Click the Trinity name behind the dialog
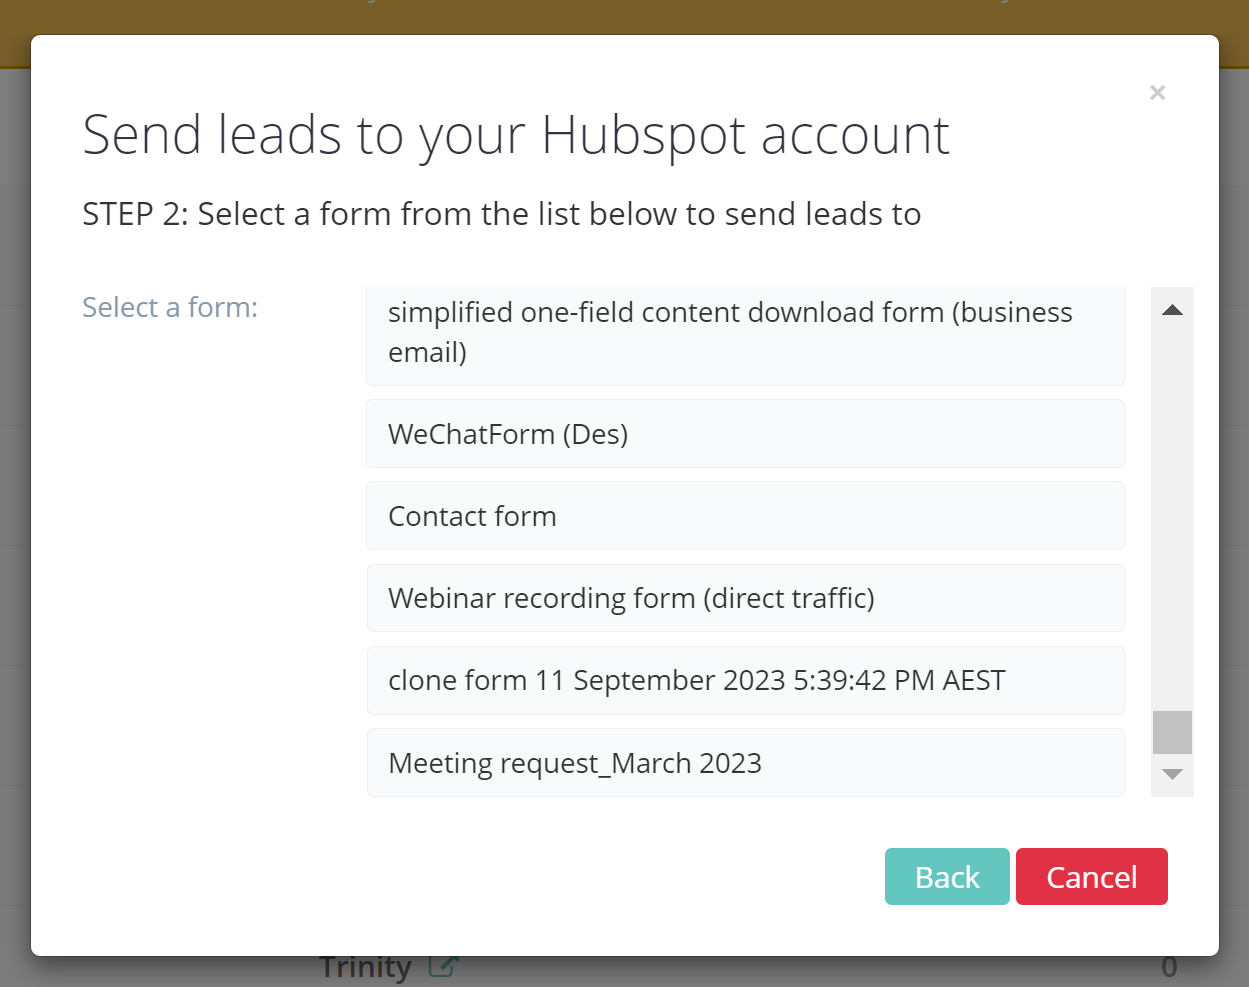The image size is (1249, 987). [x=365, y=968]
